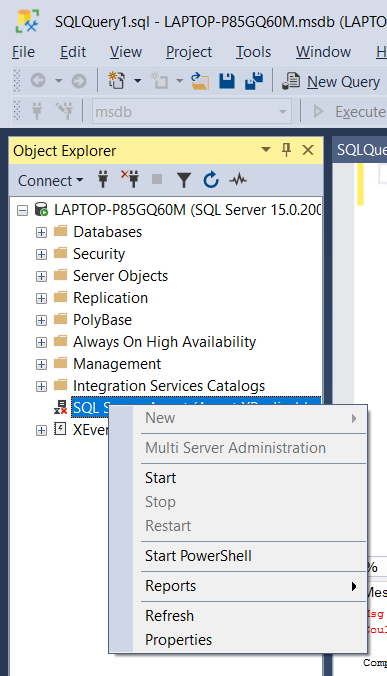The width and height of the screenshot is (387, 676).
Task: Open the Activity Monitor pulse icon
Action: pos(238,179)
